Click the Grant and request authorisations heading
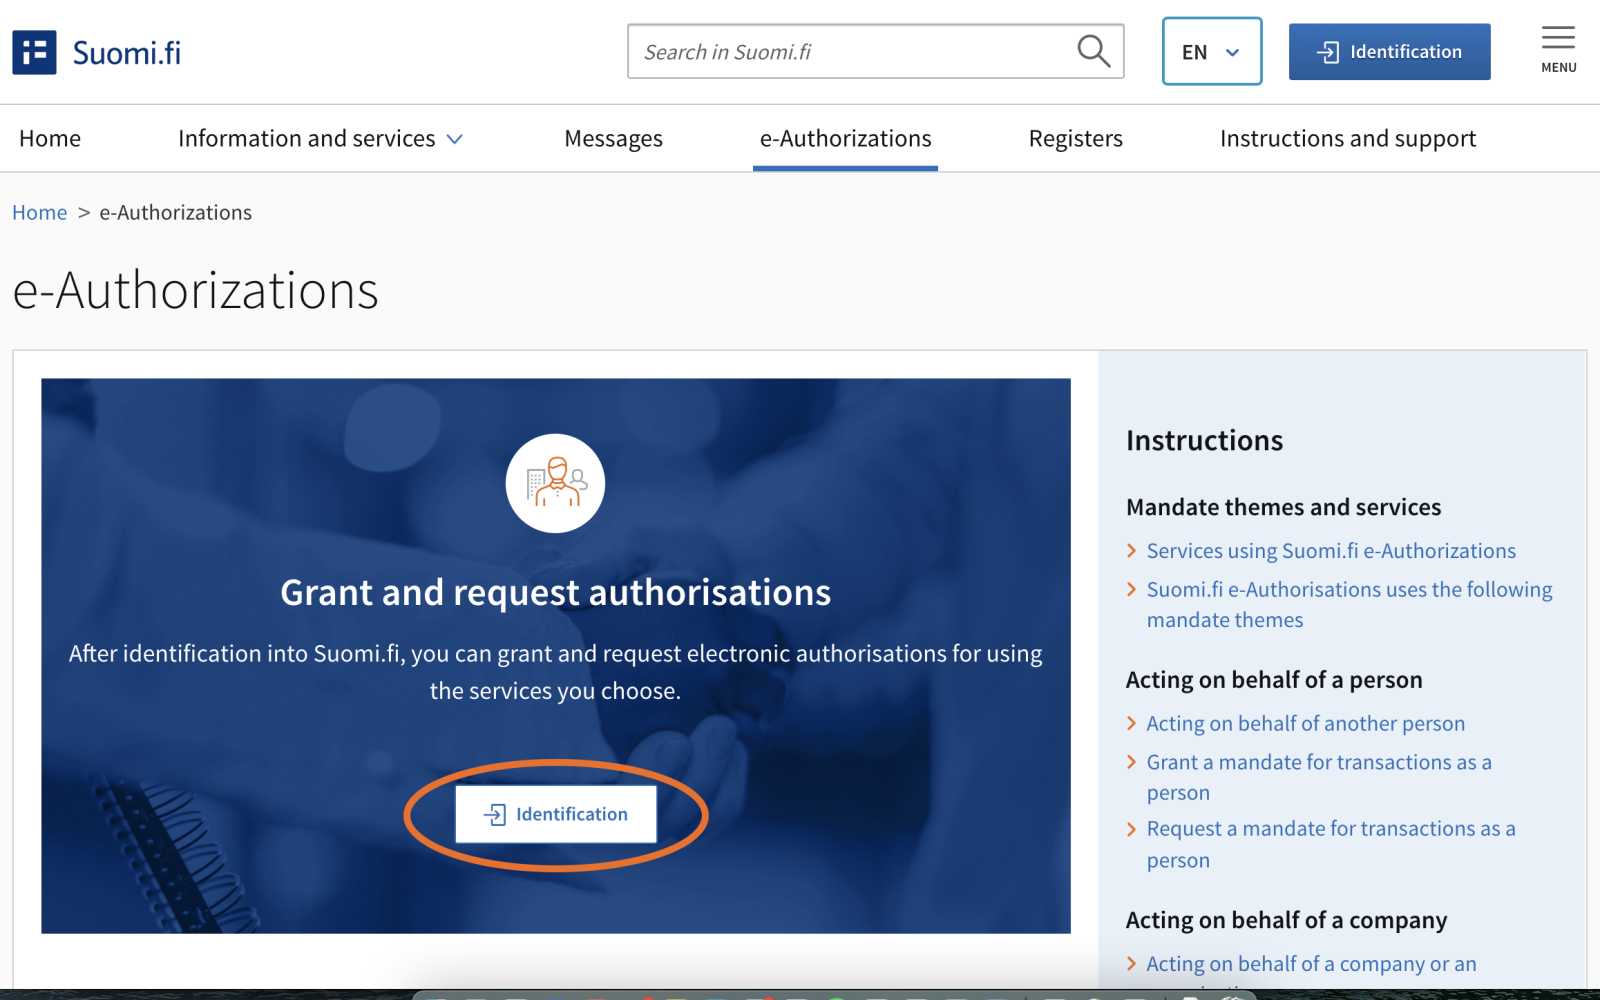 tap(555, 592)
